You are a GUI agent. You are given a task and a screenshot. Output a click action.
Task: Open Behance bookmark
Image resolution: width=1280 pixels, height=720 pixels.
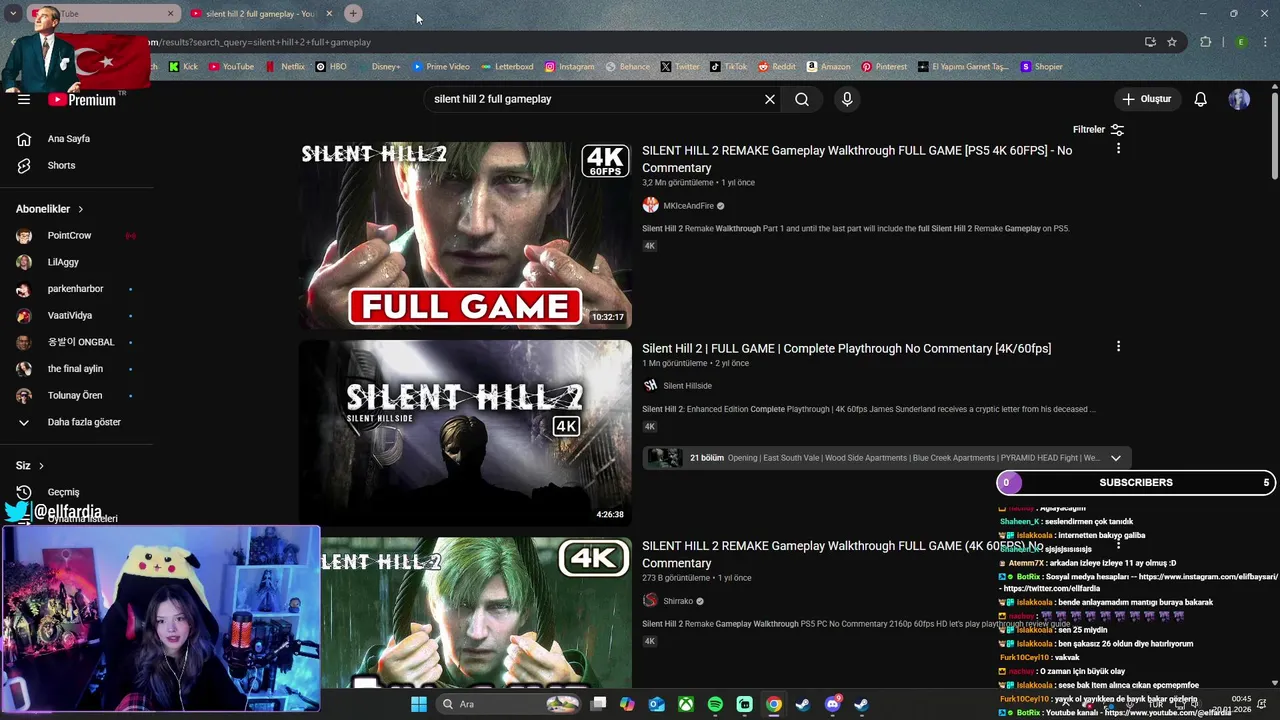[x=628, y=67]
